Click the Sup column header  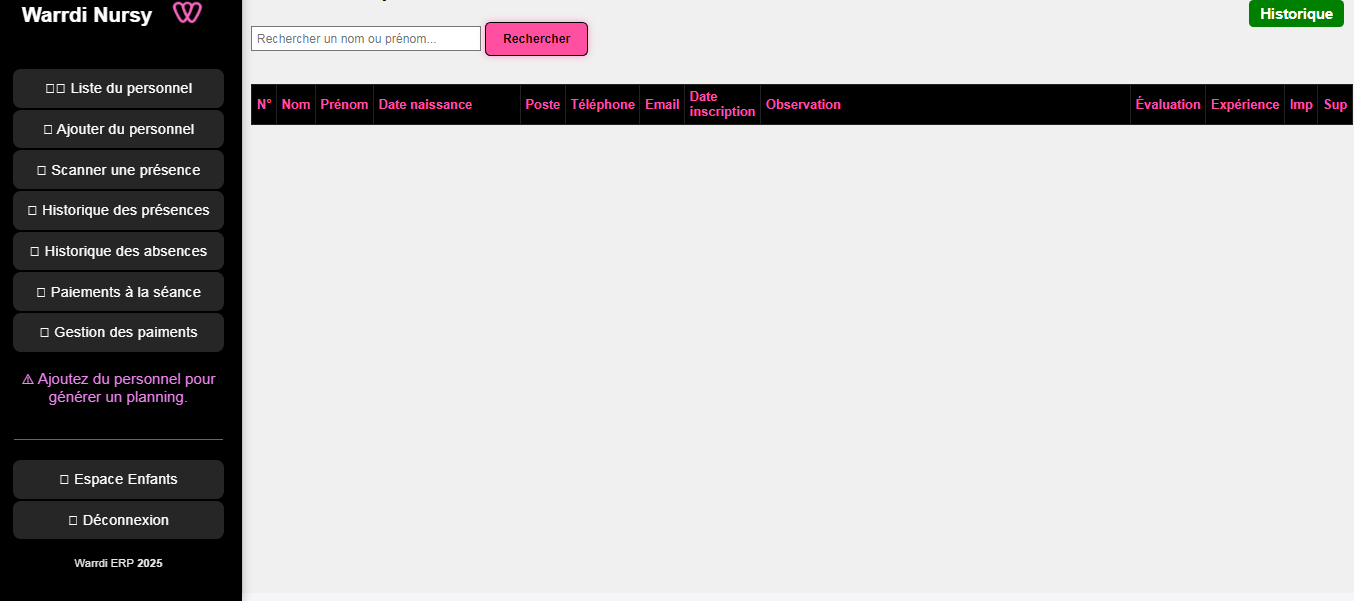click(x=1335, y=104)
